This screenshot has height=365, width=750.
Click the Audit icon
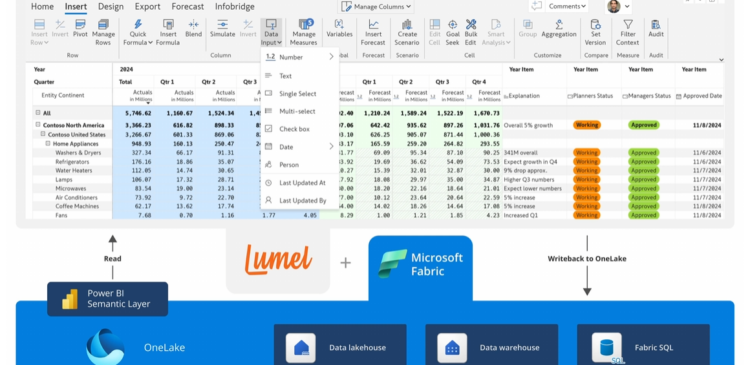pyautogui.click(x=656, y=24)
